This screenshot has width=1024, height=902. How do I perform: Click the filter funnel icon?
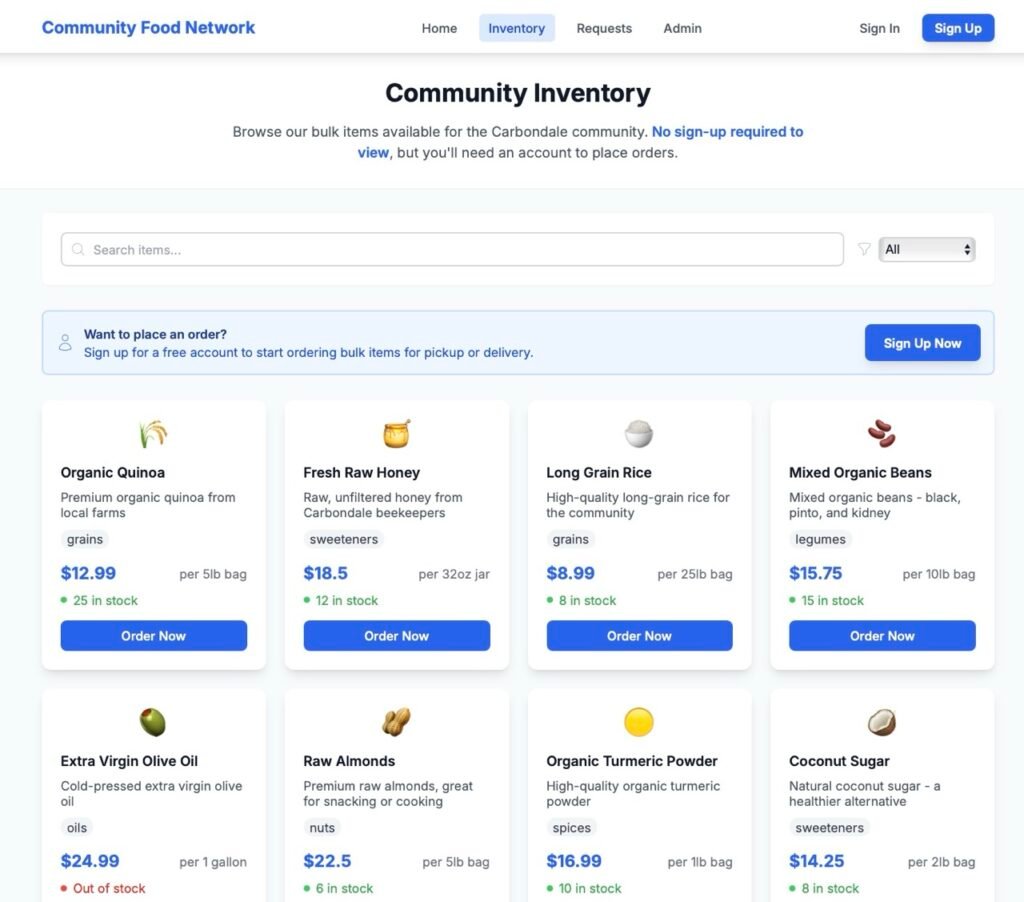864,250
